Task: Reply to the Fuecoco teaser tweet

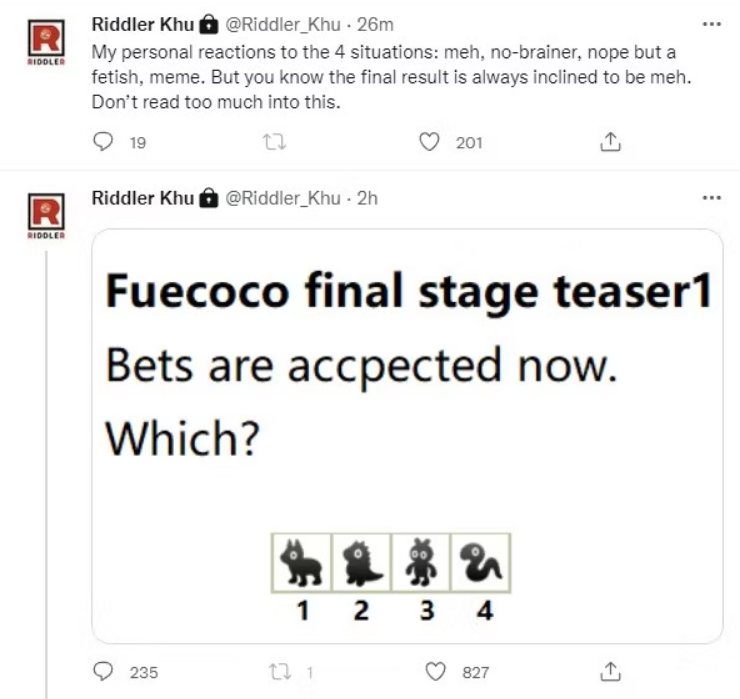Action: pyautogui.click(x=105, y=673)
